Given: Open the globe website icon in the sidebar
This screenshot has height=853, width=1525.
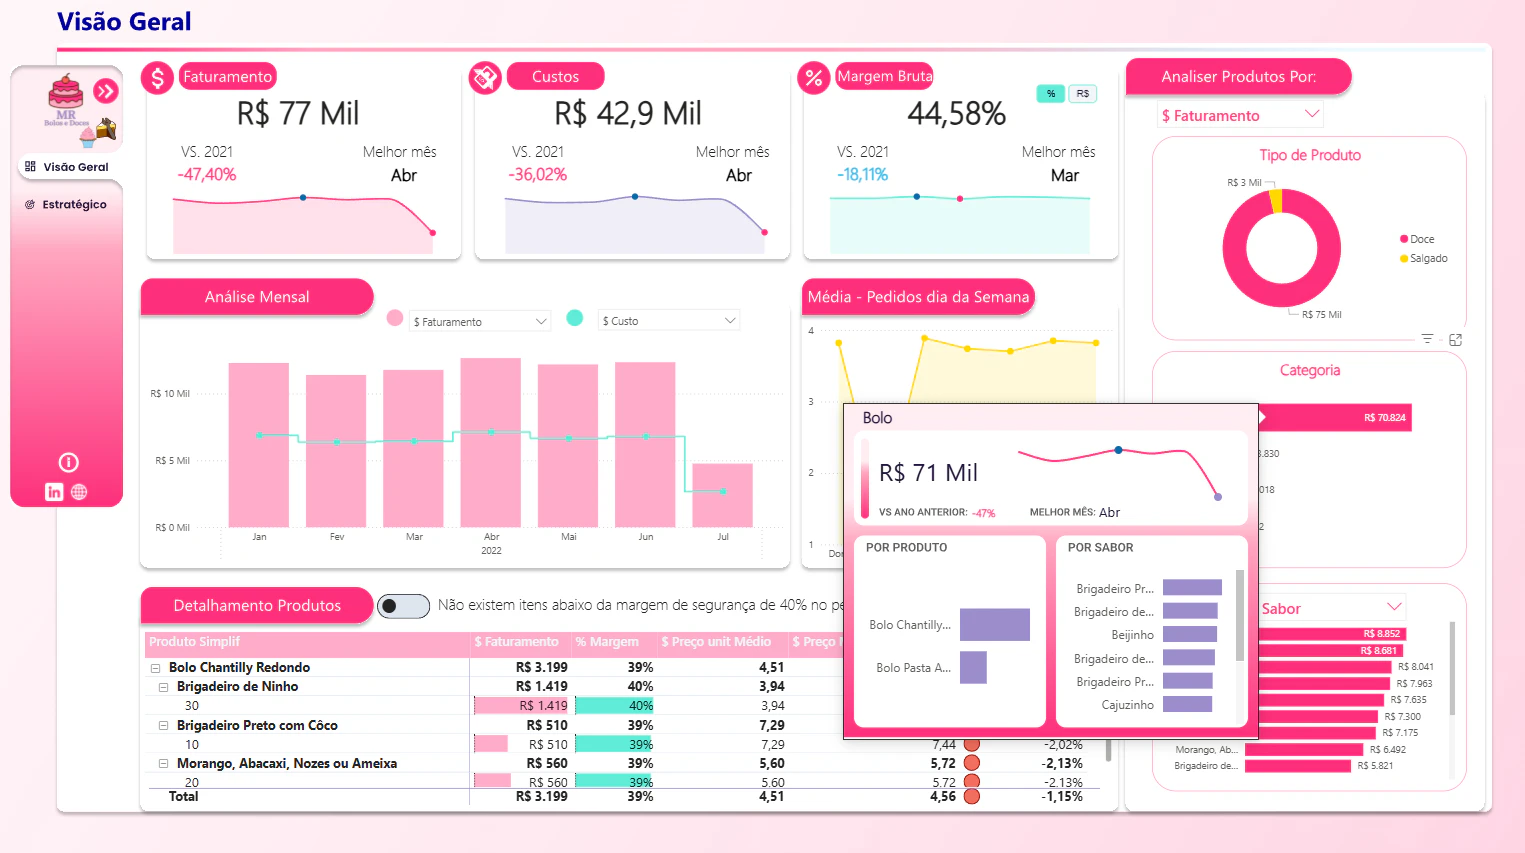Looking at the screenshot, I should click(79, 492).
